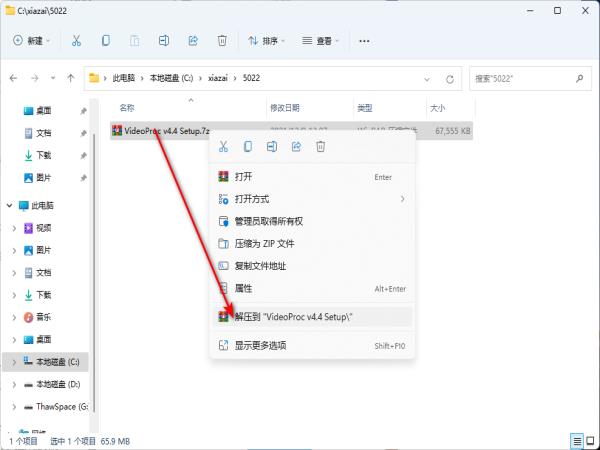The image size is (600, 450).
Task: Click the Cut icon in the toolbar
Action: (x=76, y=41)
